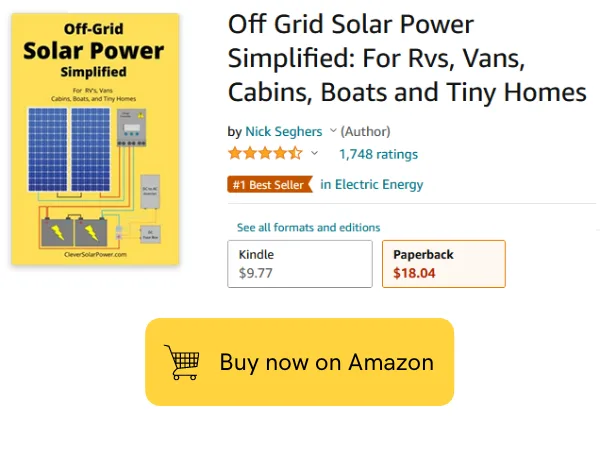
Task: Click the solar panels illustration on the cover
Action: [71, 150]
